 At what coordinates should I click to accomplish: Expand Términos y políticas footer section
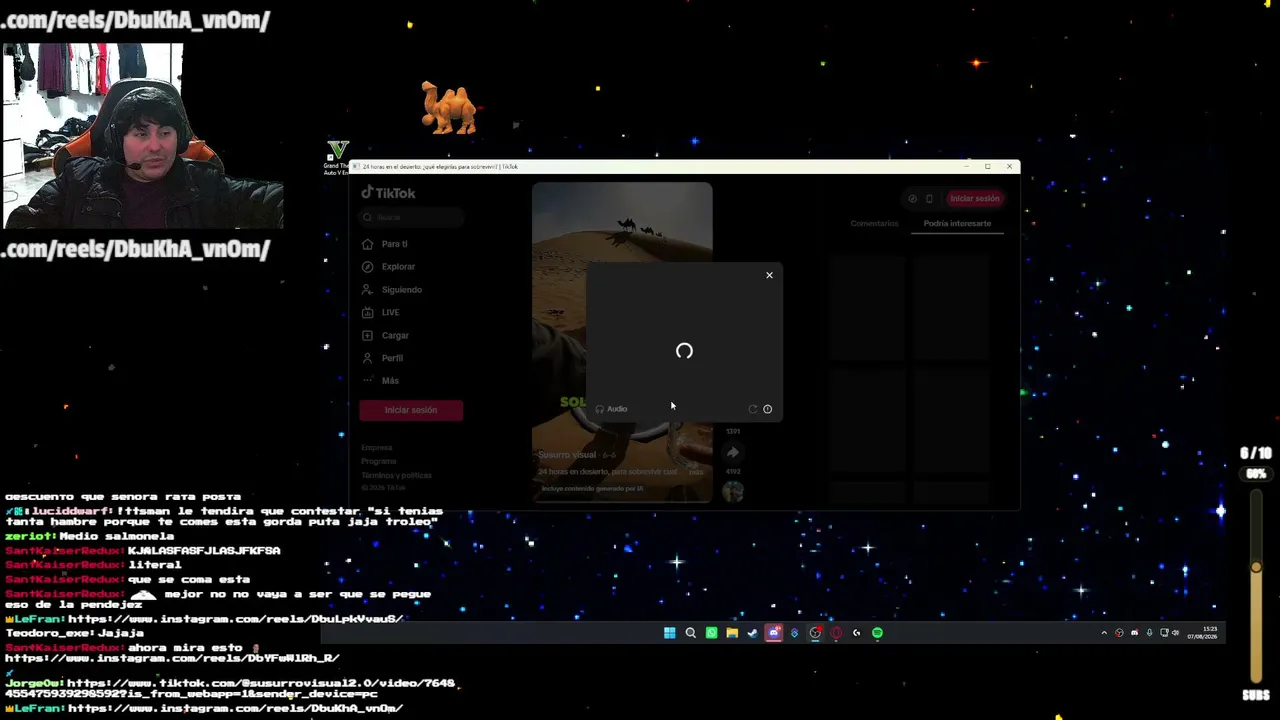[396, 475]
